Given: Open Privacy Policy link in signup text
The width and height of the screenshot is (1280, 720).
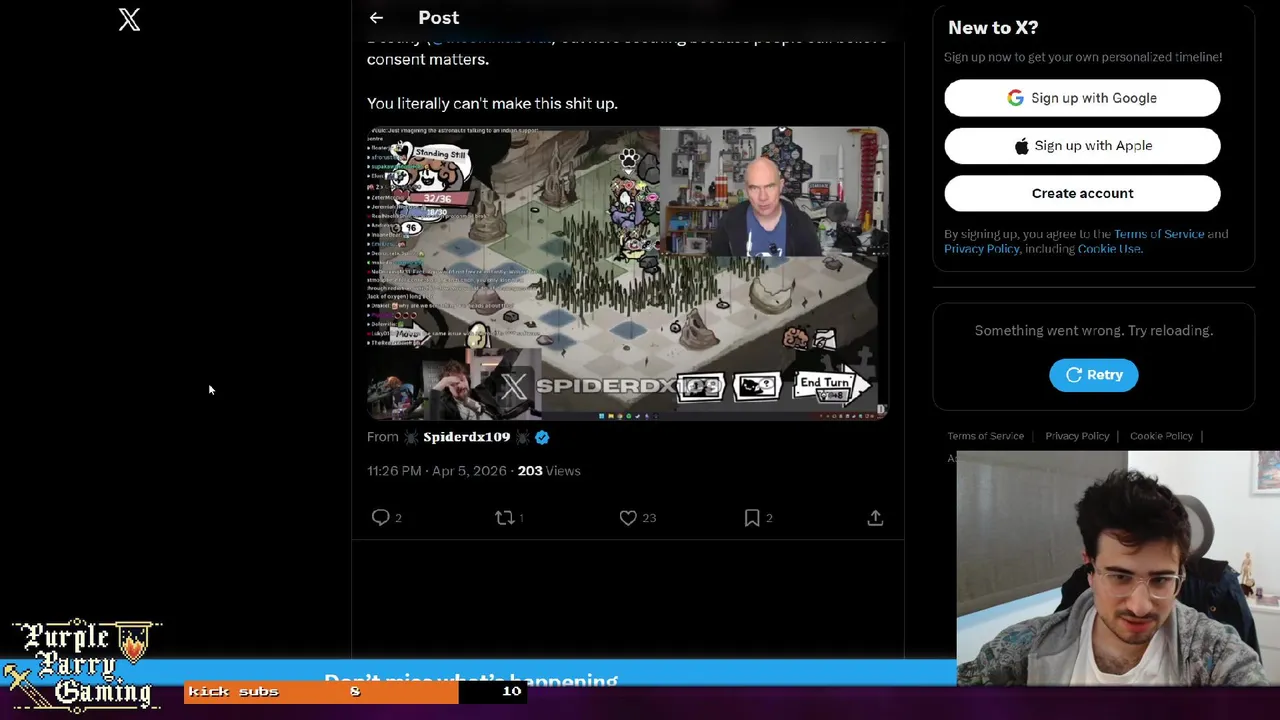Looking at the screenshot, I should click(982, 249).
